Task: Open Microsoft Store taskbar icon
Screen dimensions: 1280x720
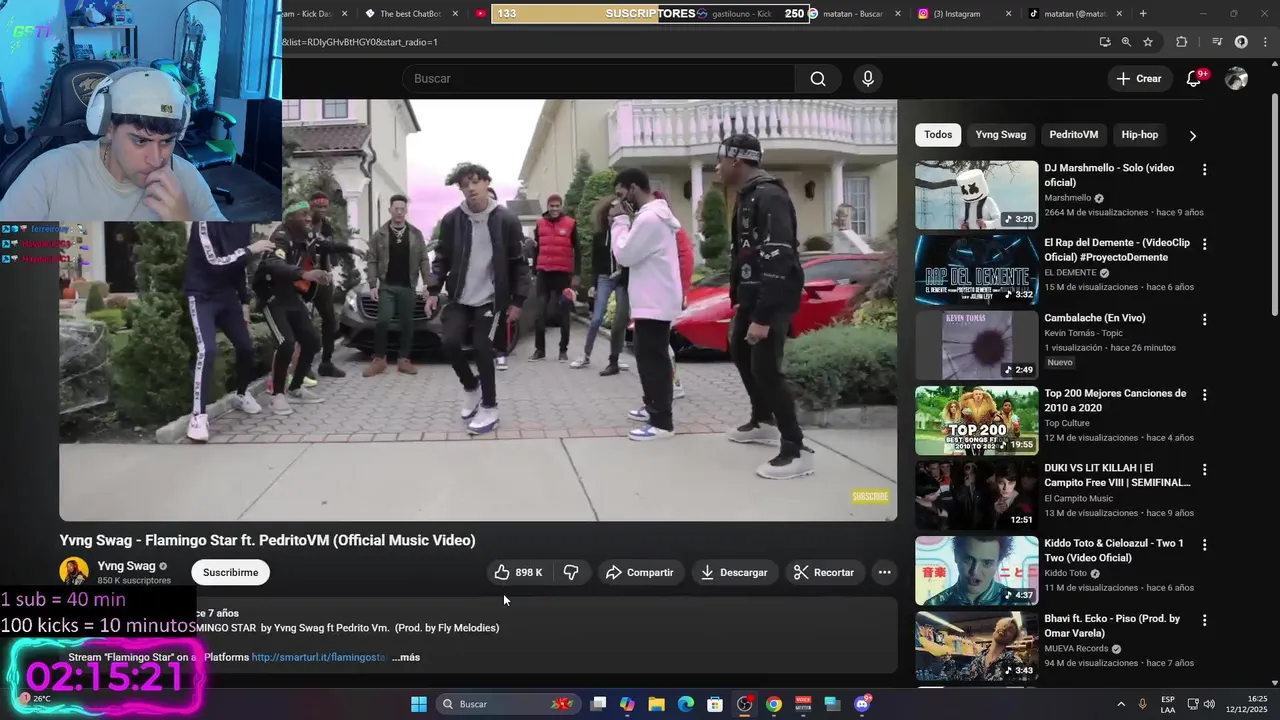Action: coord(715,704)
